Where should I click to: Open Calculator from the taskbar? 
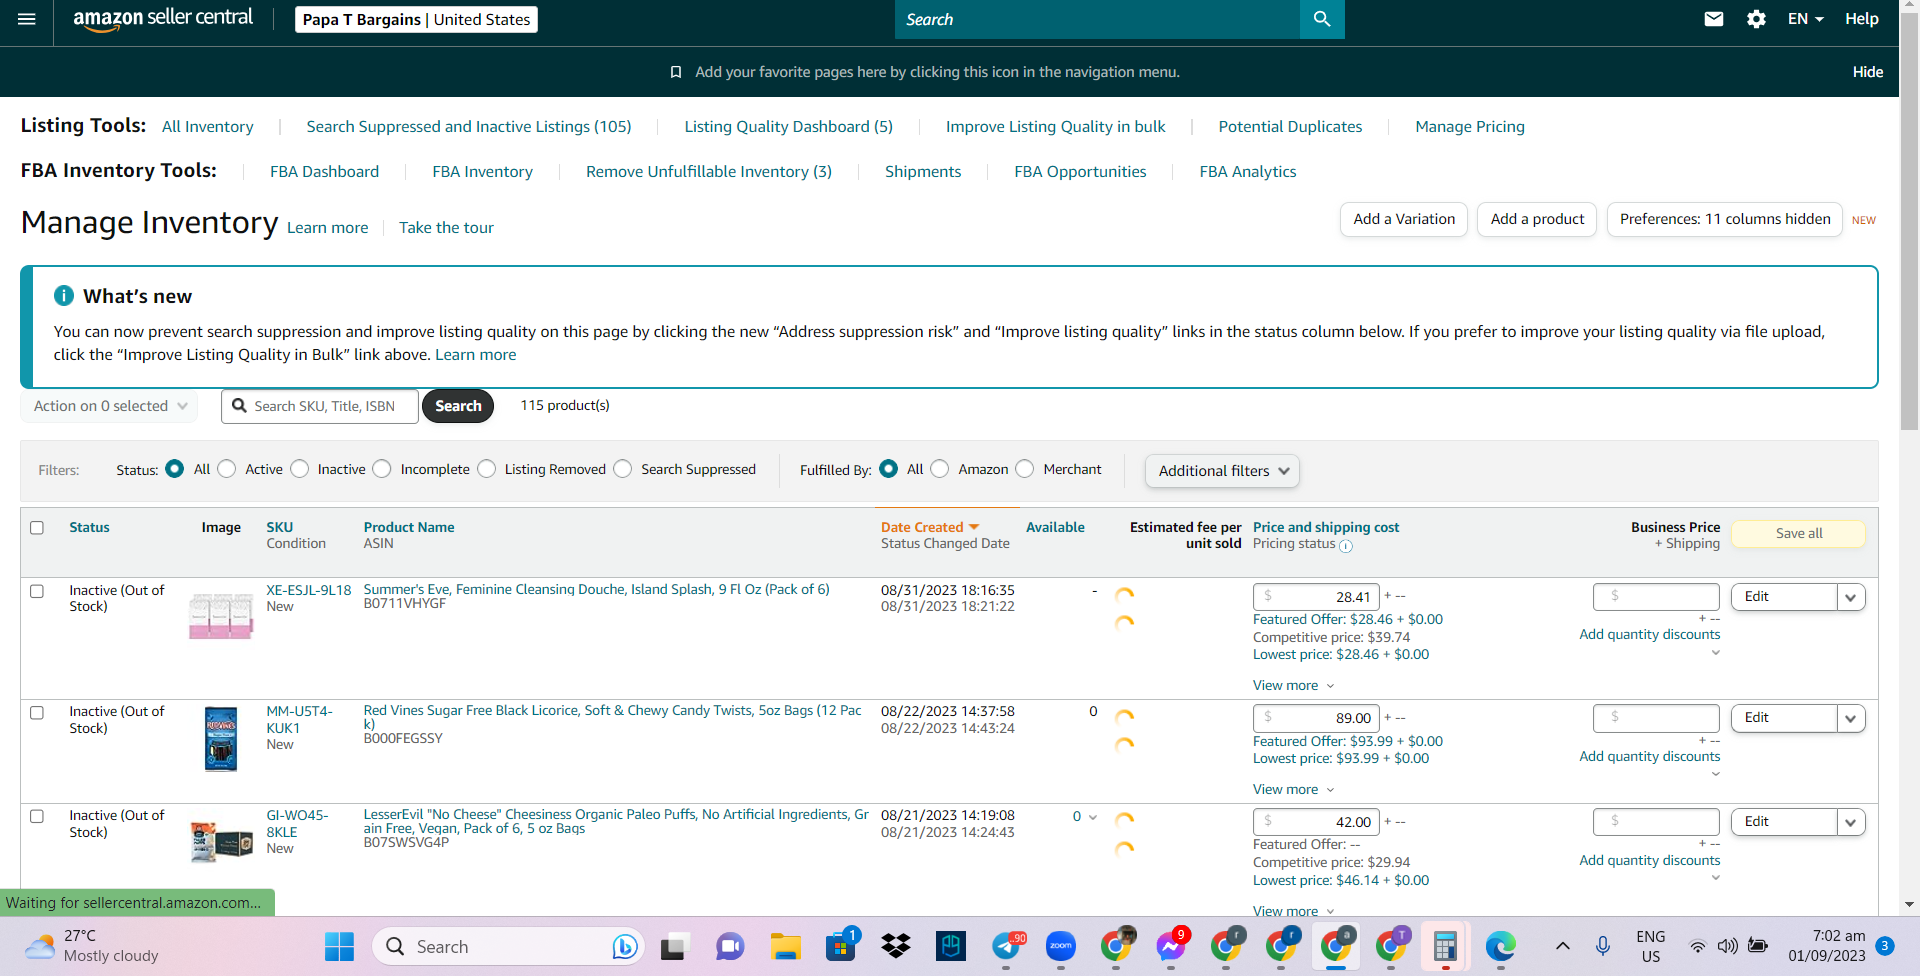coord(1445,946)
